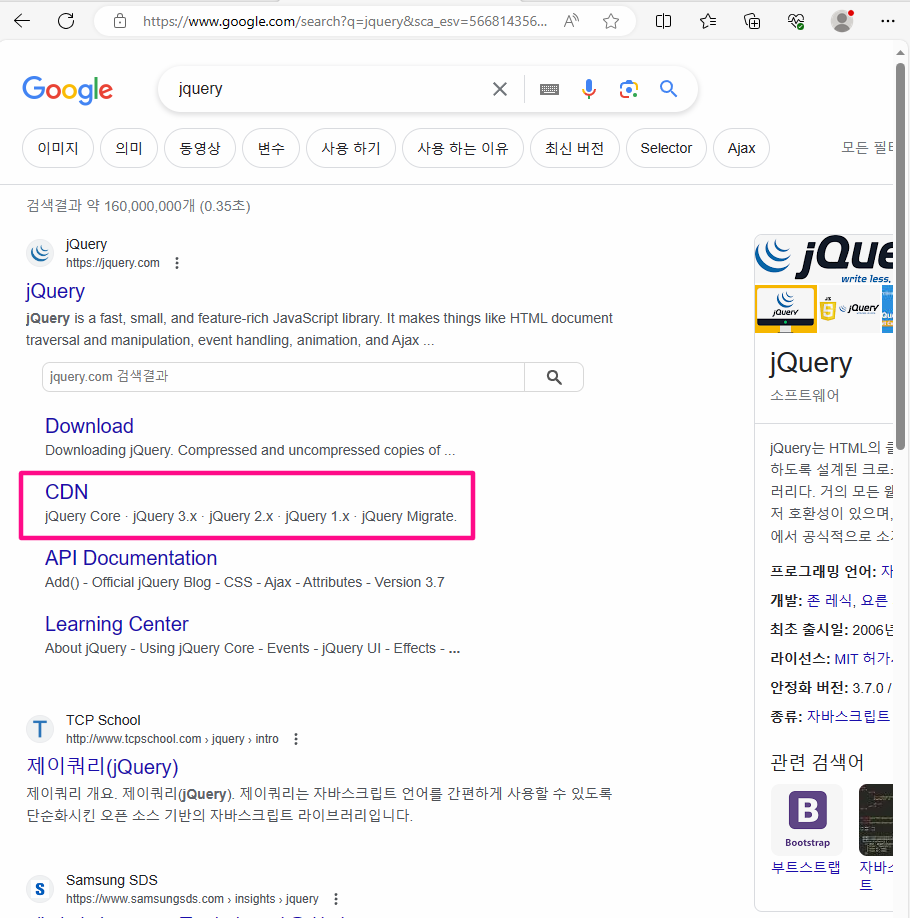The height and width of the screenshot is (918, 910).
Task: Open the Learning Center sitelink
Action: pyautogui.click(x=117, y=624)
